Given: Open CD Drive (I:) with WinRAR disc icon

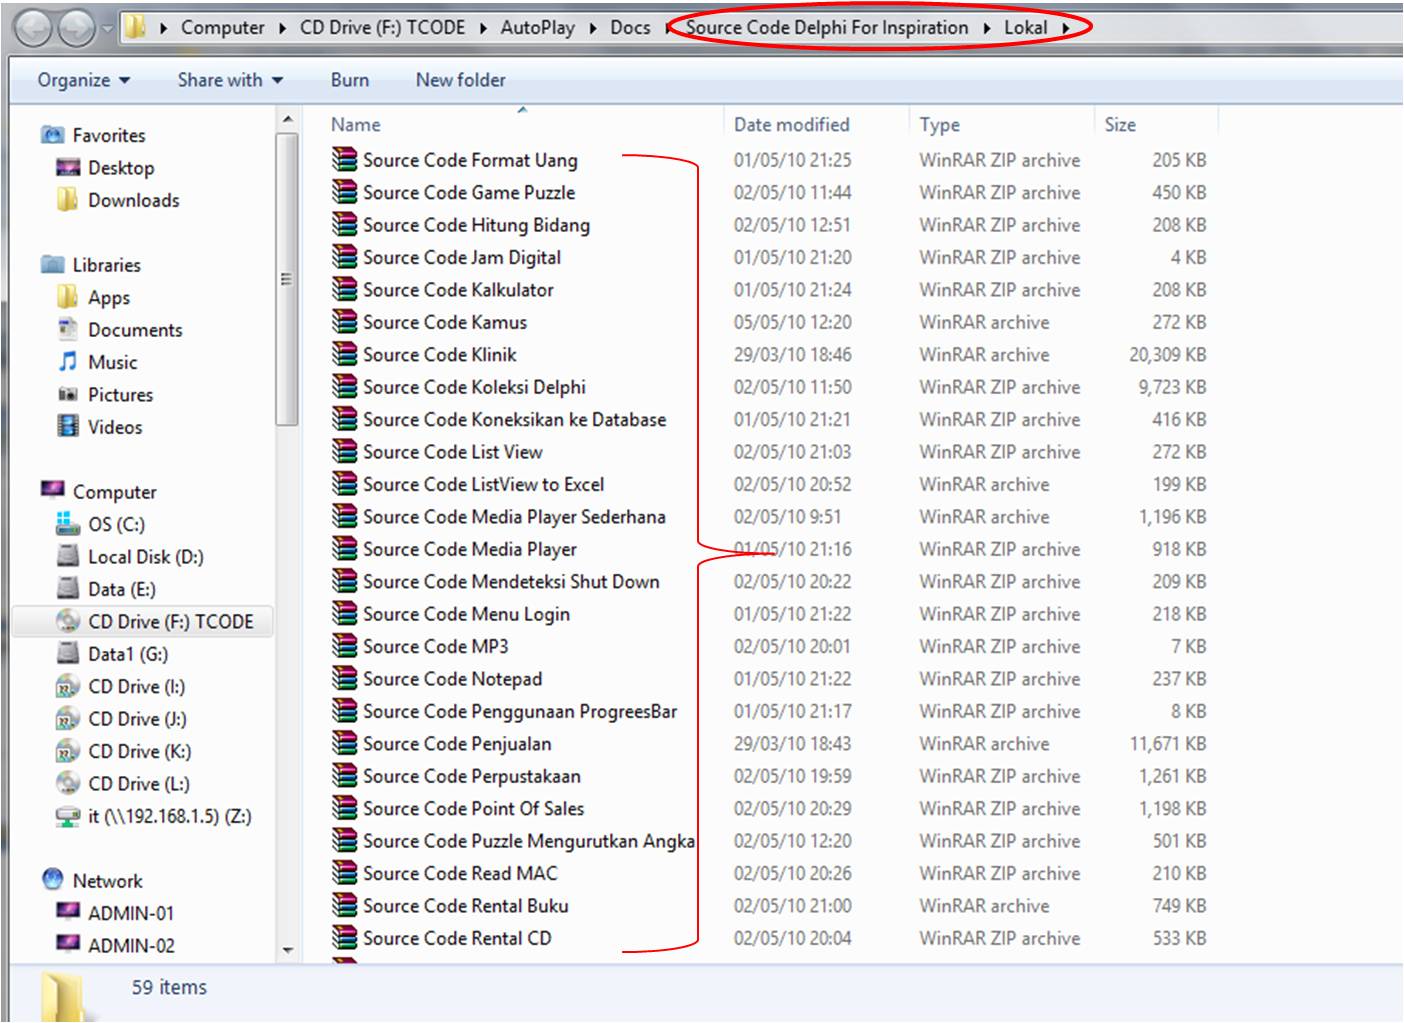Looking at the screenshot, I should pyautogui.click(x=135, y=686).
